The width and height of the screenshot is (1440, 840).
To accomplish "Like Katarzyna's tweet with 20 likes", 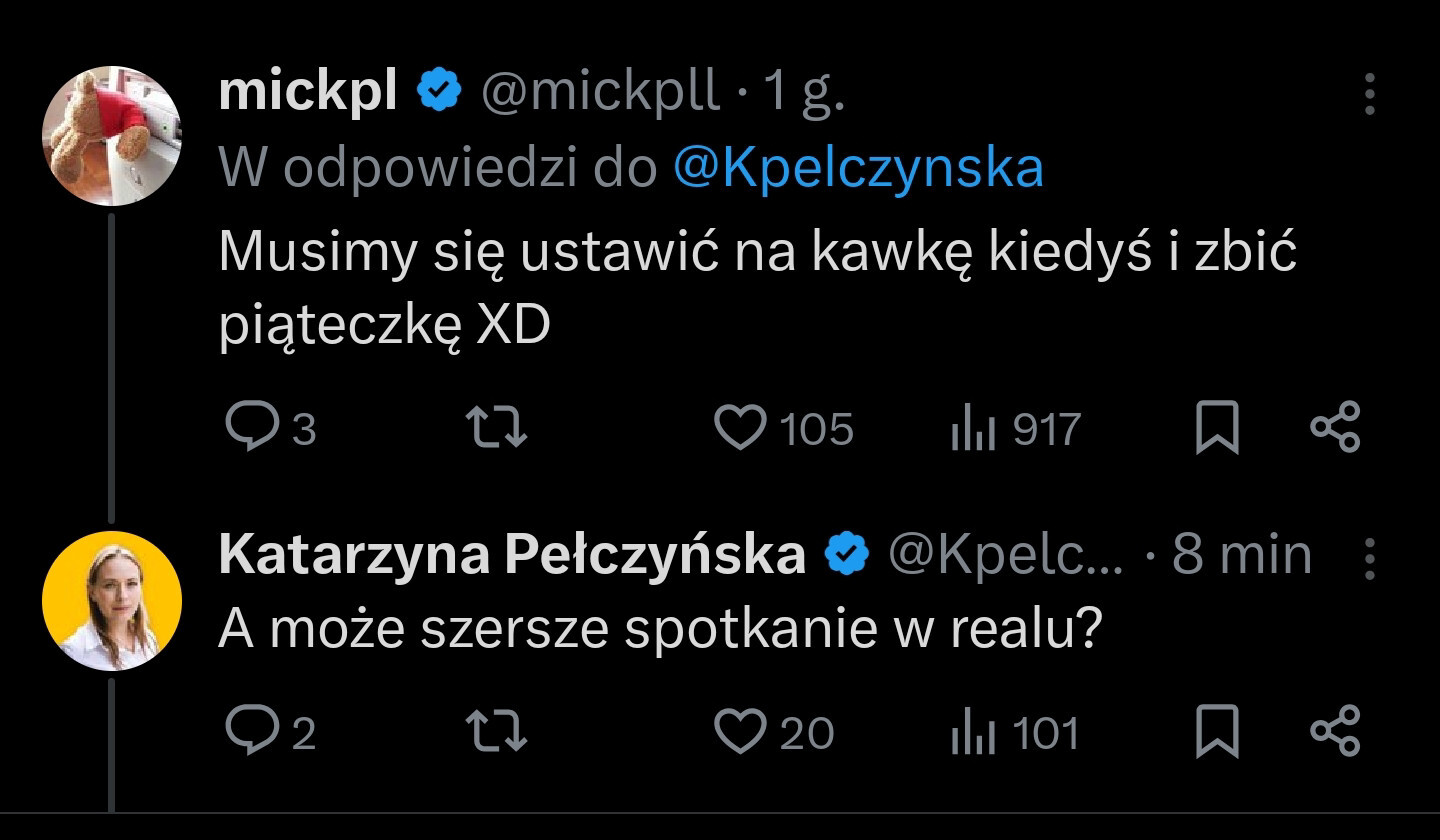I will click(x=739, y=731).
